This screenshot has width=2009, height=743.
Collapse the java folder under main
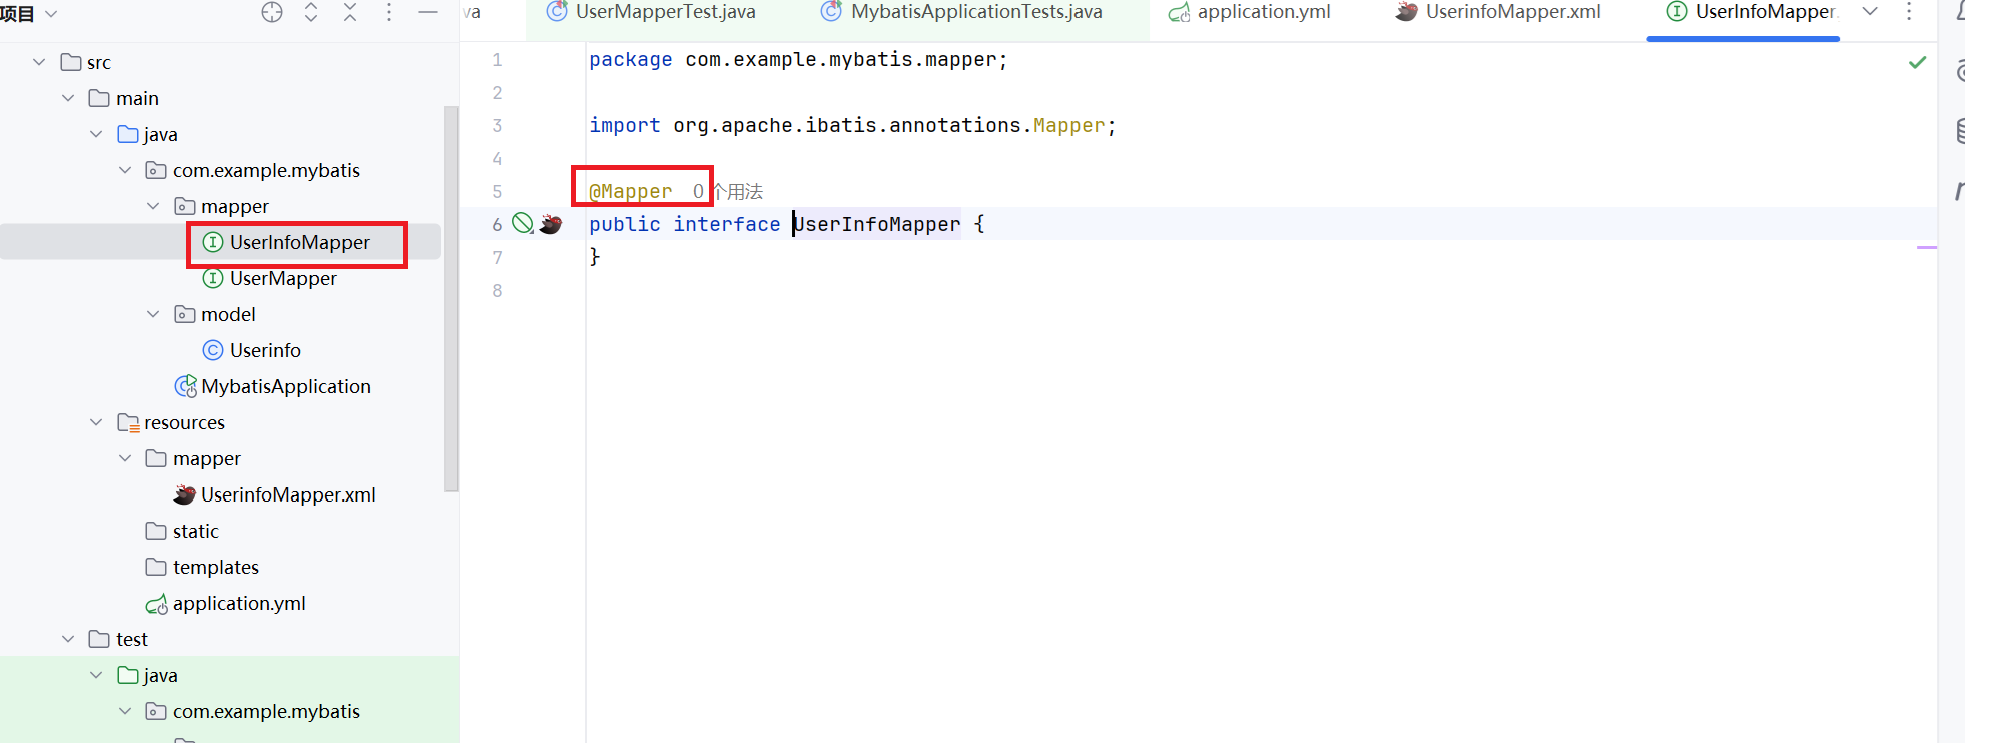coord(96,134)
